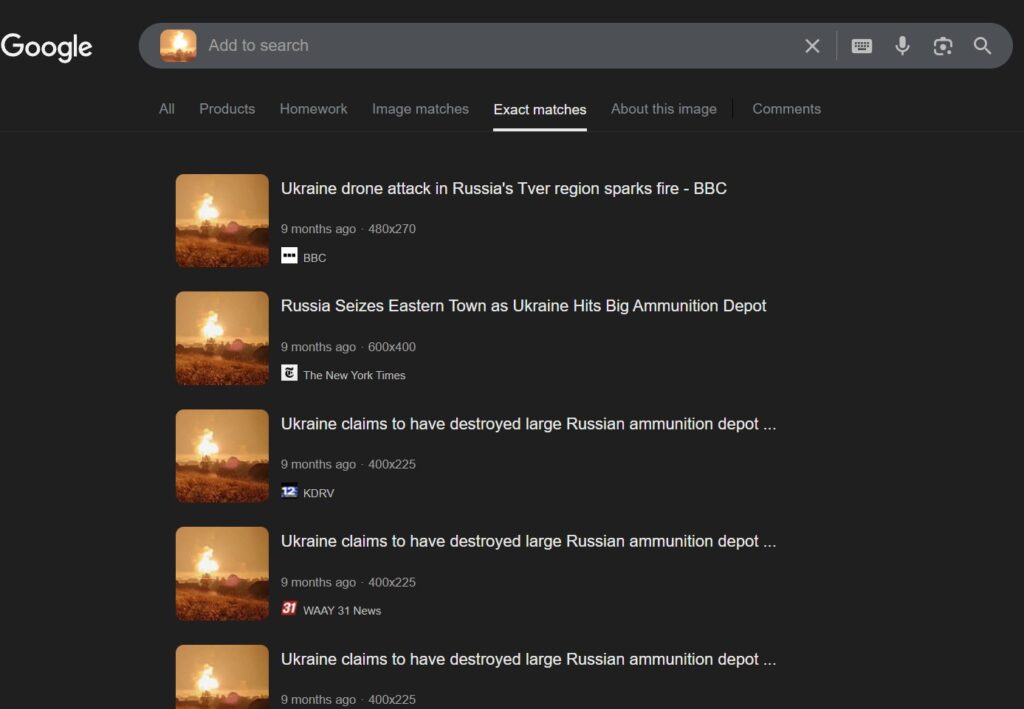The width and height of the screenshot is (1024, 709).
Task: Open search by image camera icon
Action: (942, 46)
